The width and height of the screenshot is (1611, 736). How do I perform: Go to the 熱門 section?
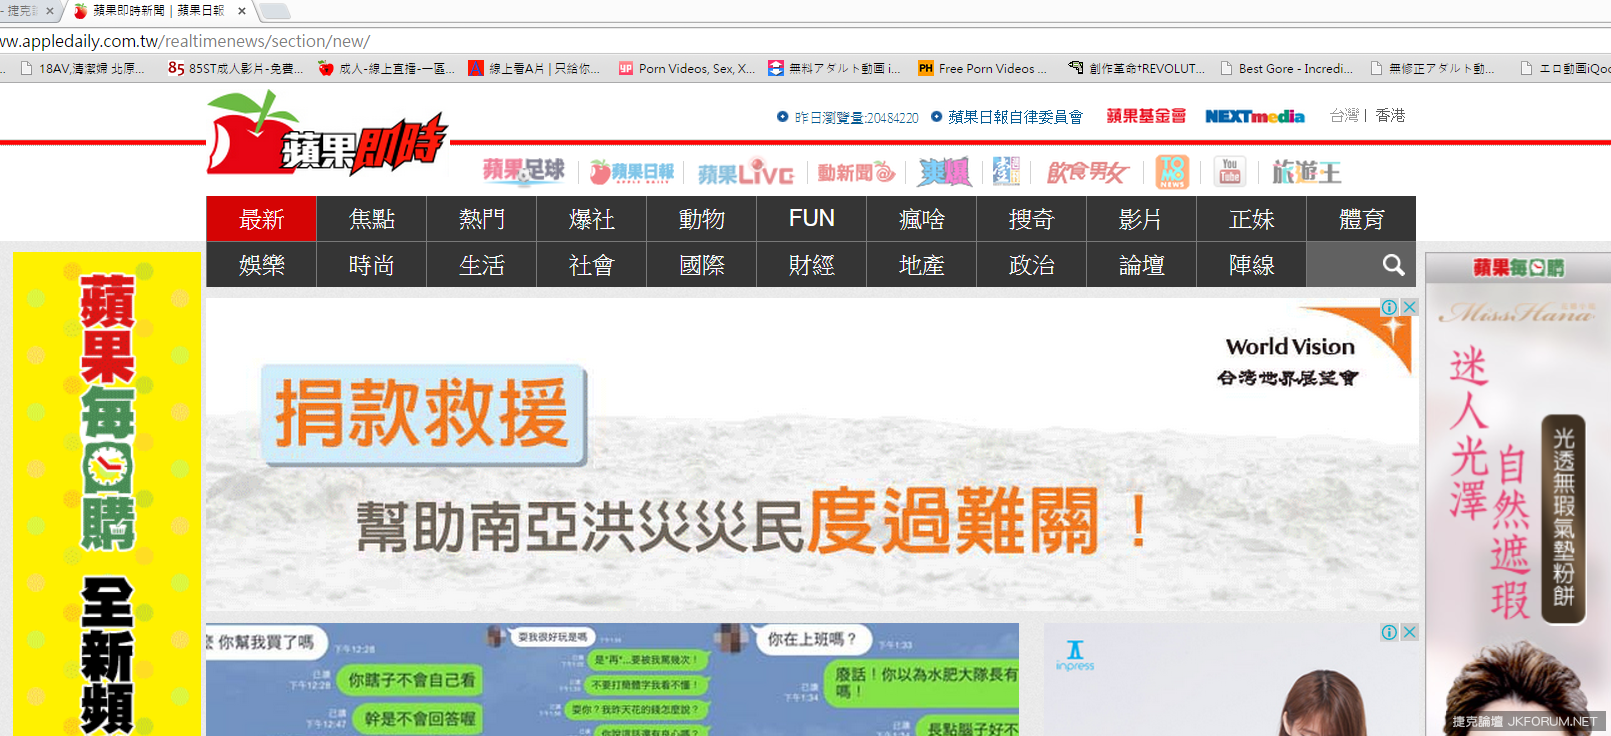(x=482, y=219)
